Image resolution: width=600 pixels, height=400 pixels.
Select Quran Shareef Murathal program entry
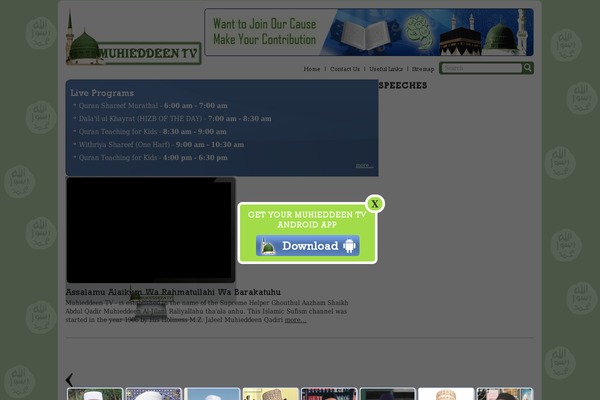tap(153, 106)
